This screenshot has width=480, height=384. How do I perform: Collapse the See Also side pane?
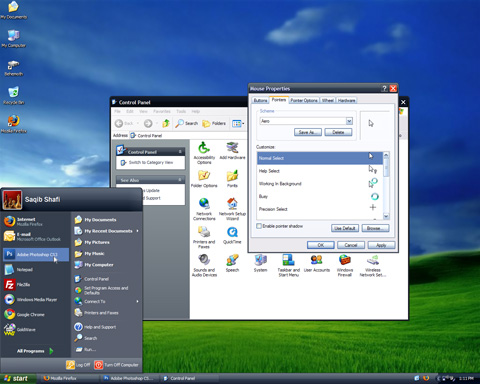click(x=180, y=180)
